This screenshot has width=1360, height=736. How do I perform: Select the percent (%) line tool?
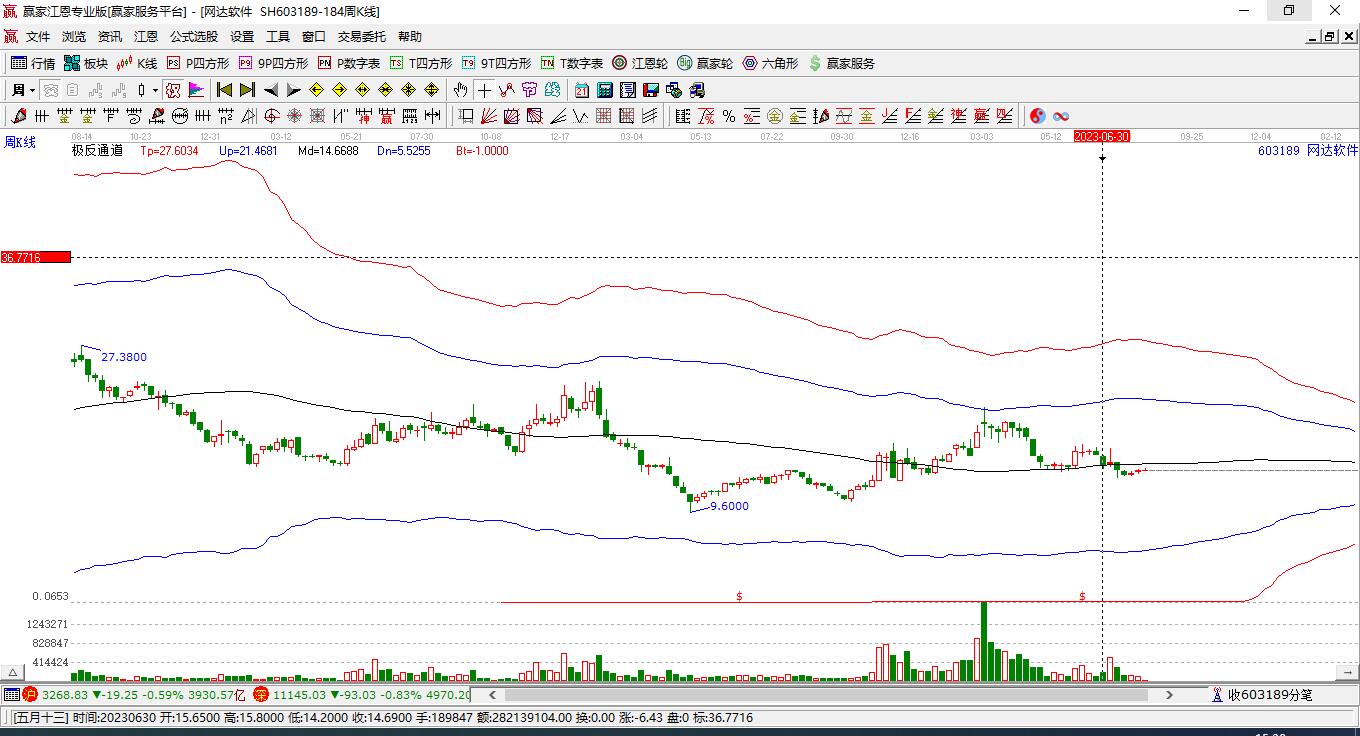729,116
